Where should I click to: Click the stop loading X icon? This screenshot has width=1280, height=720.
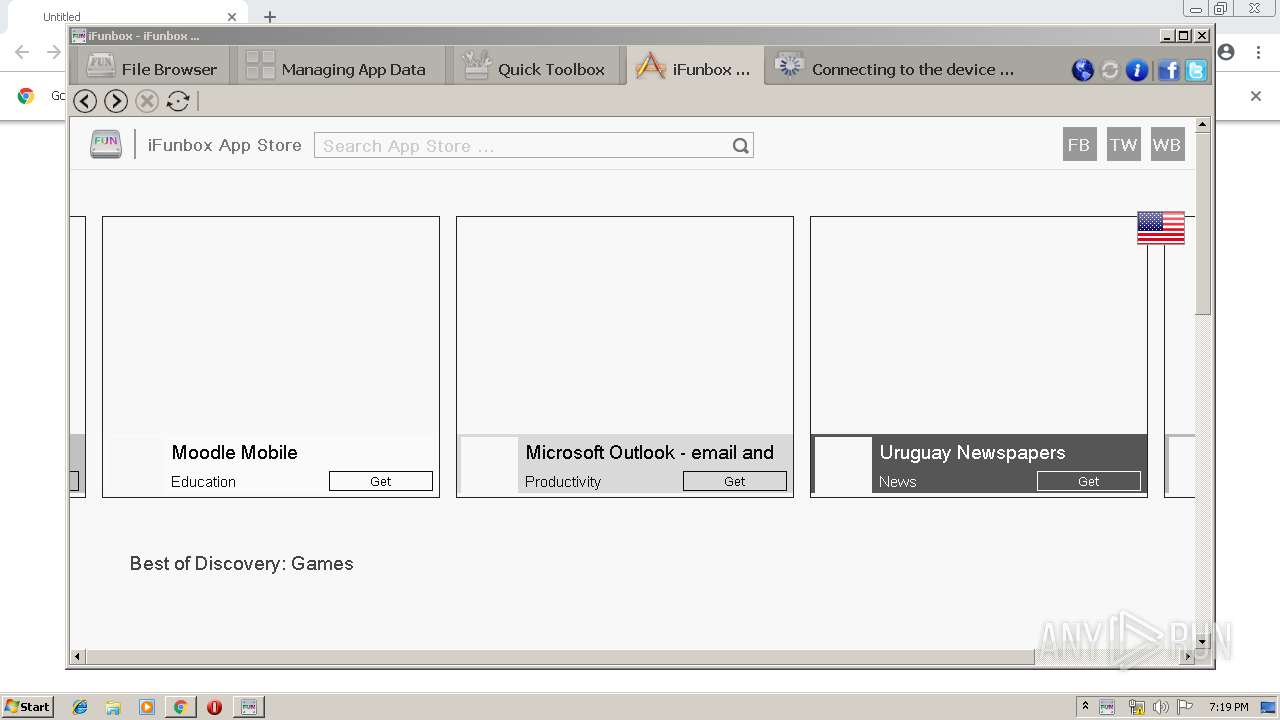(x=147, y=101)
